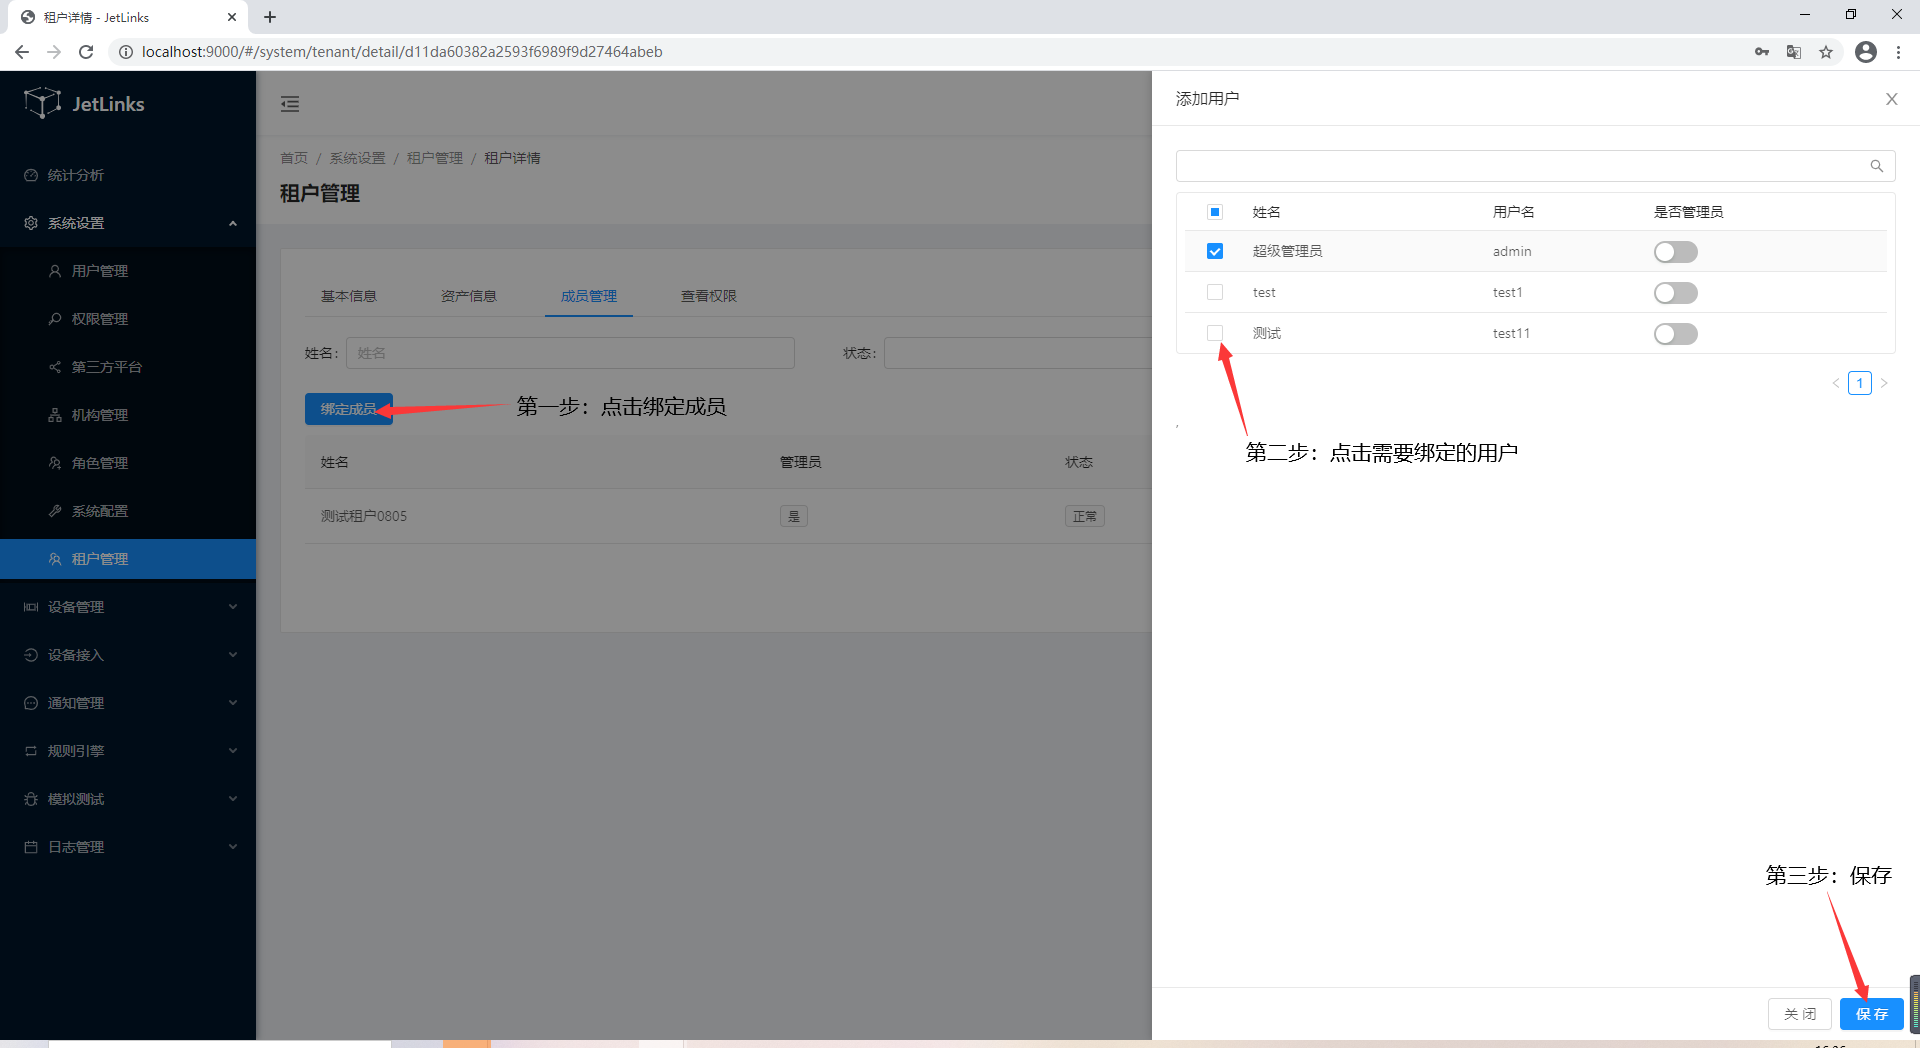Image resolution: width=1920 pixels, height=1048 pixels.
Task: Select the 用户管理 user icon
Action: [x=54, y=270]
